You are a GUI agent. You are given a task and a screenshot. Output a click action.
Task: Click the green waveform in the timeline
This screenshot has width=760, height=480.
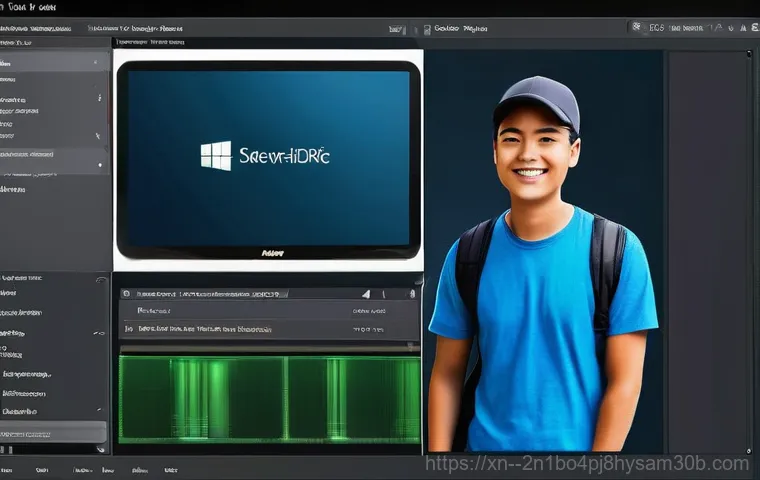[268, 398]
